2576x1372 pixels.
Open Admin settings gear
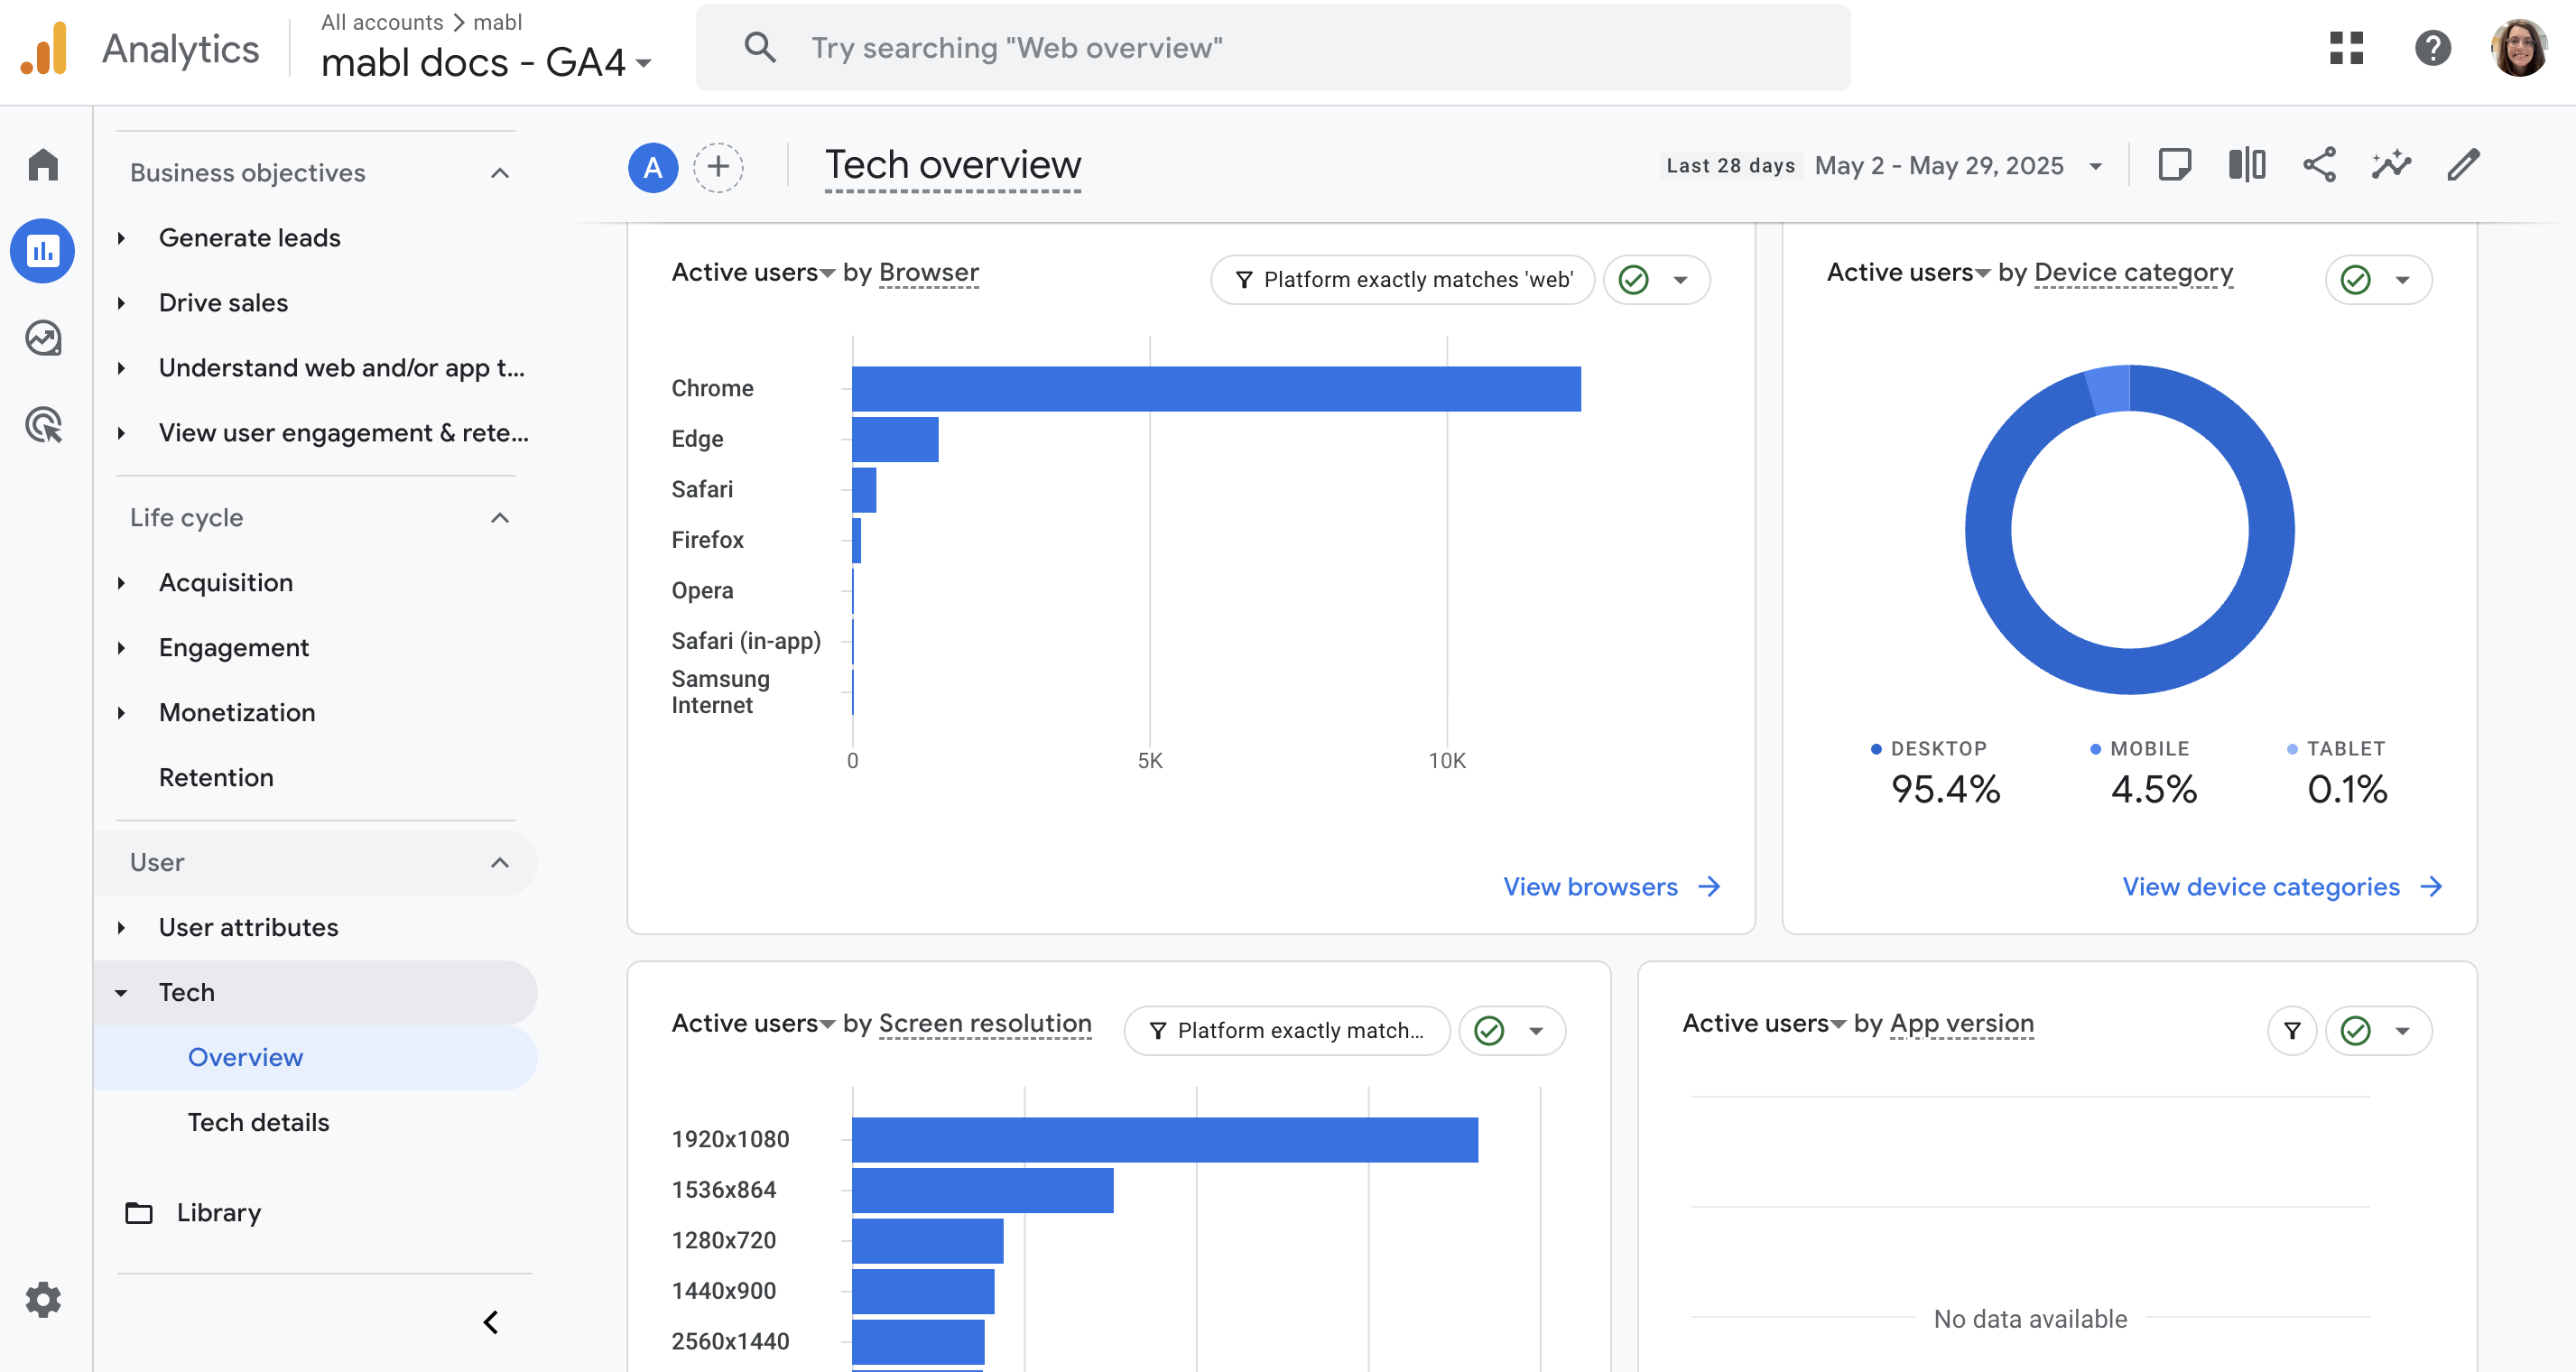[43, 1299]
